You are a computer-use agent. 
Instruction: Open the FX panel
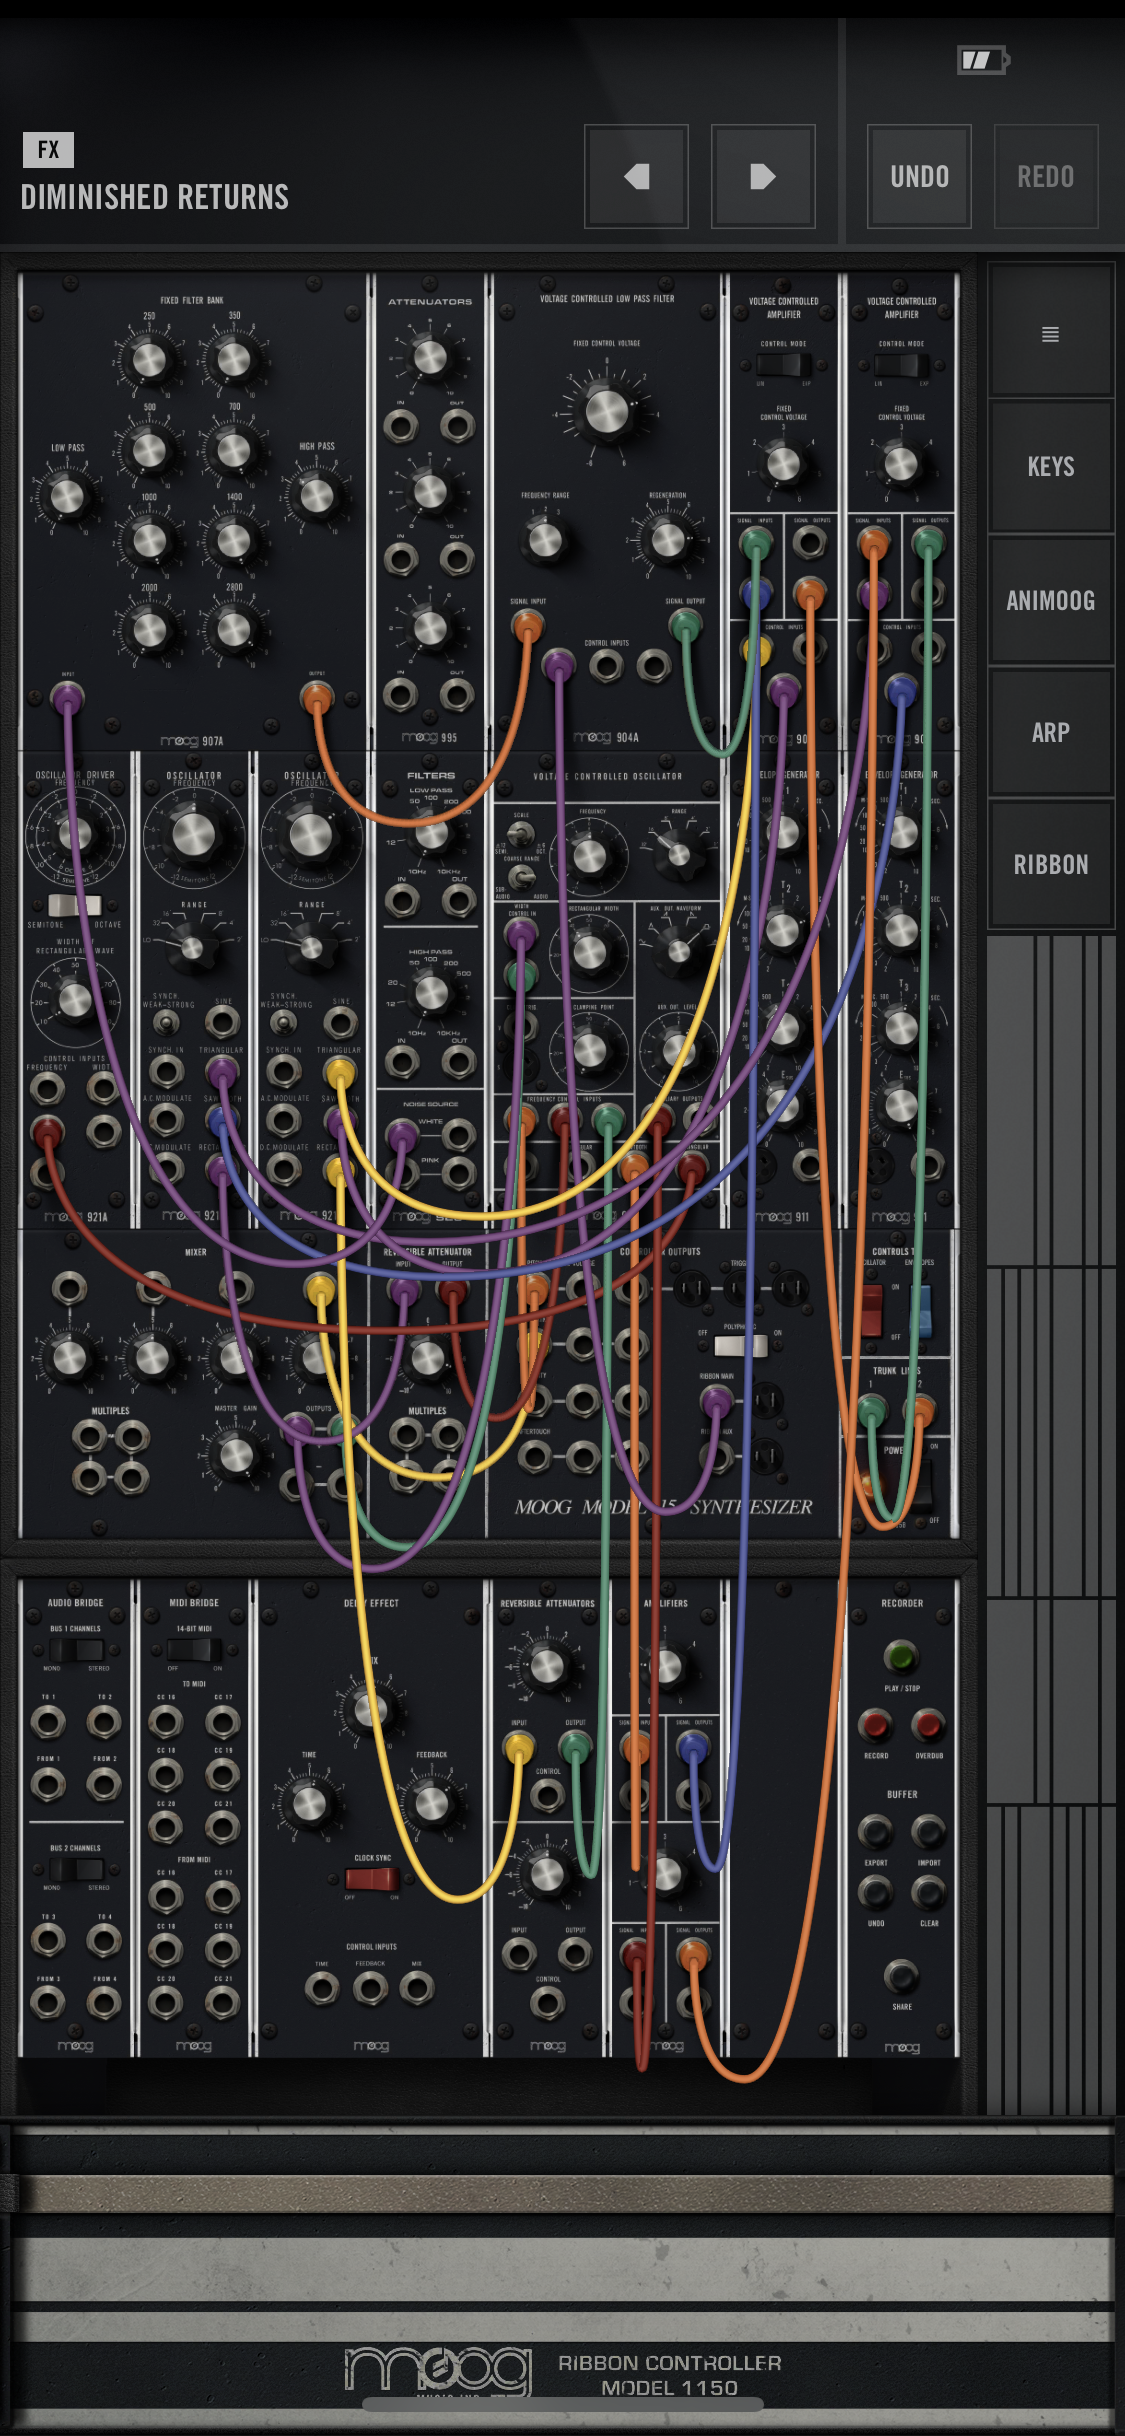pyautogui.click(x=48, y=150)
